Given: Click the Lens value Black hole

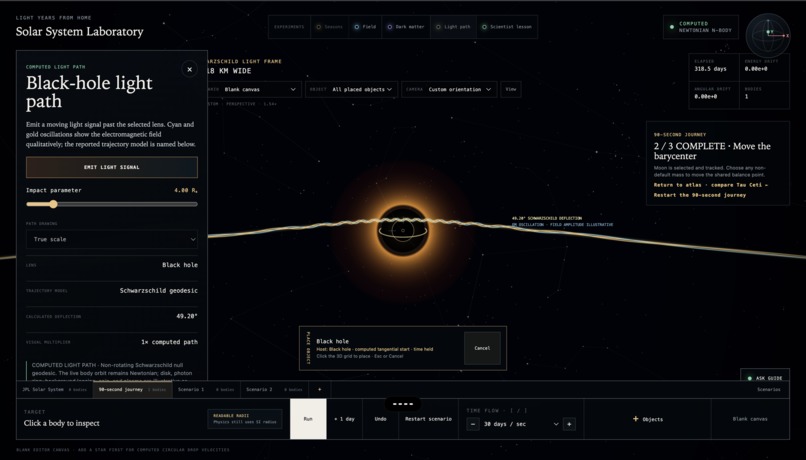Looking at the screenshot, I should (x=180, y=265).
